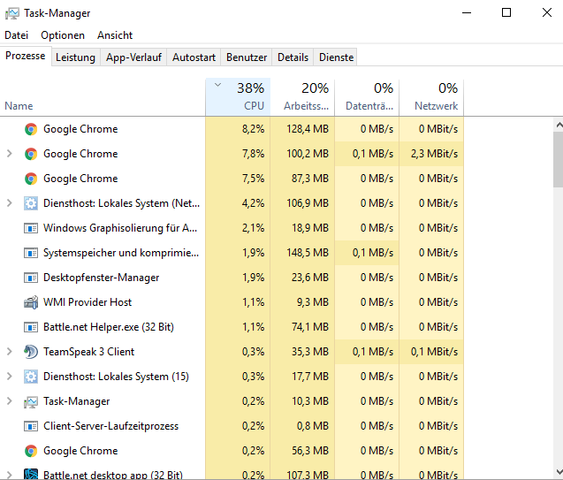Select Battle.net Helper.exe (32 Bit) name
Viewport: 563px width, 480px height.
click(108, 327)
